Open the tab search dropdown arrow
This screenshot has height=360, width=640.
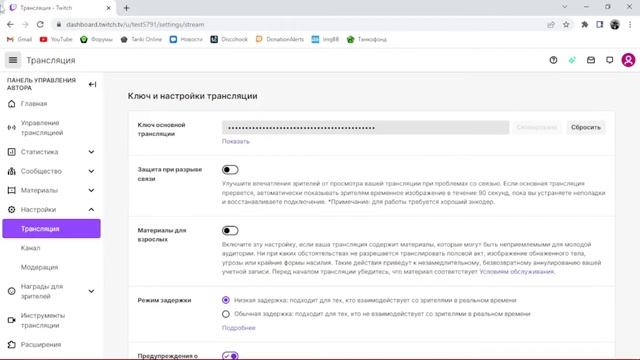(x=564, y=7)
